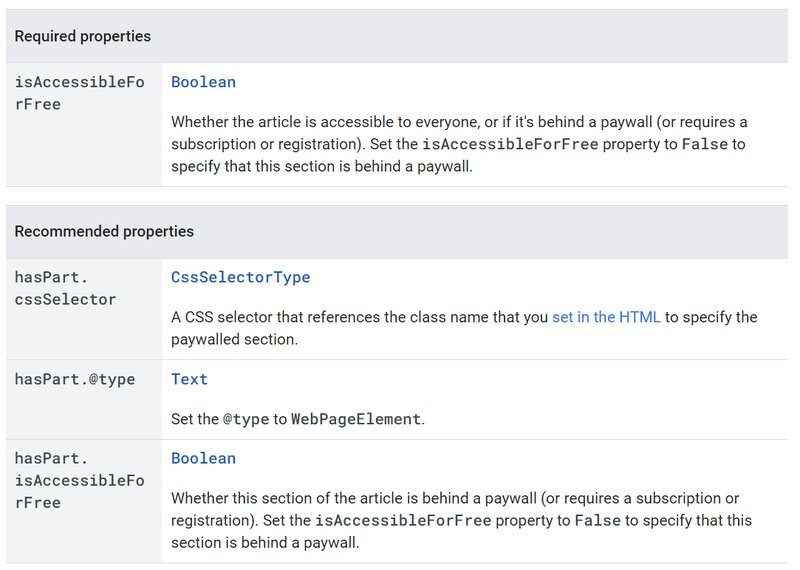Open the CssSelectorType type link

click(x=240, y=277)
